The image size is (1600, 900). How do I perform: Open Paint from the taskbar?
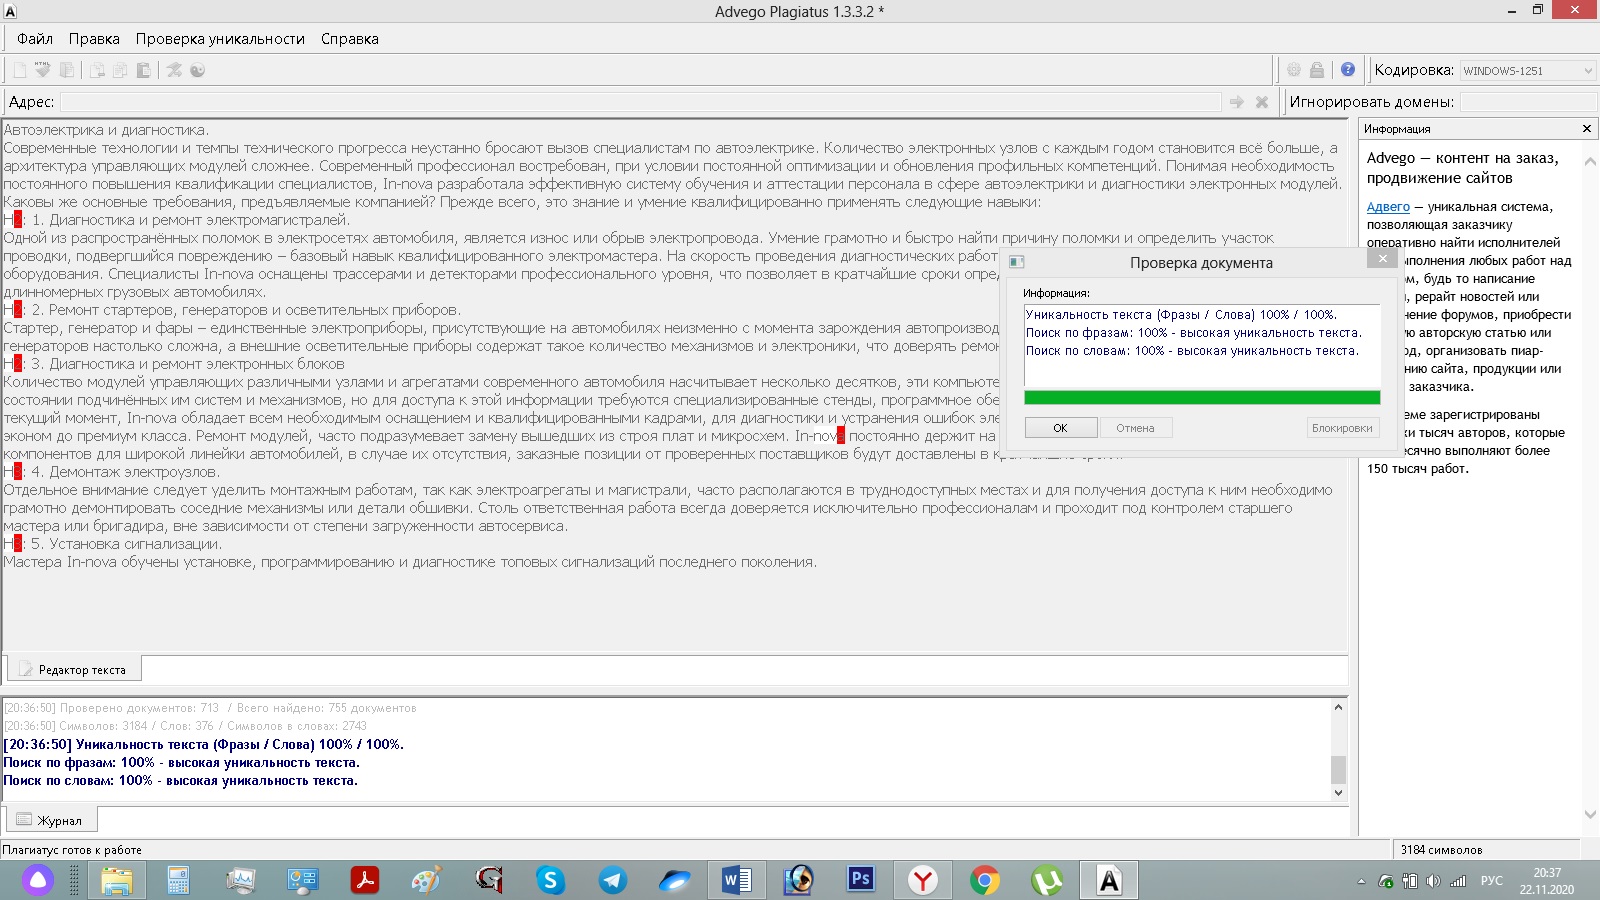click(426, 880)
